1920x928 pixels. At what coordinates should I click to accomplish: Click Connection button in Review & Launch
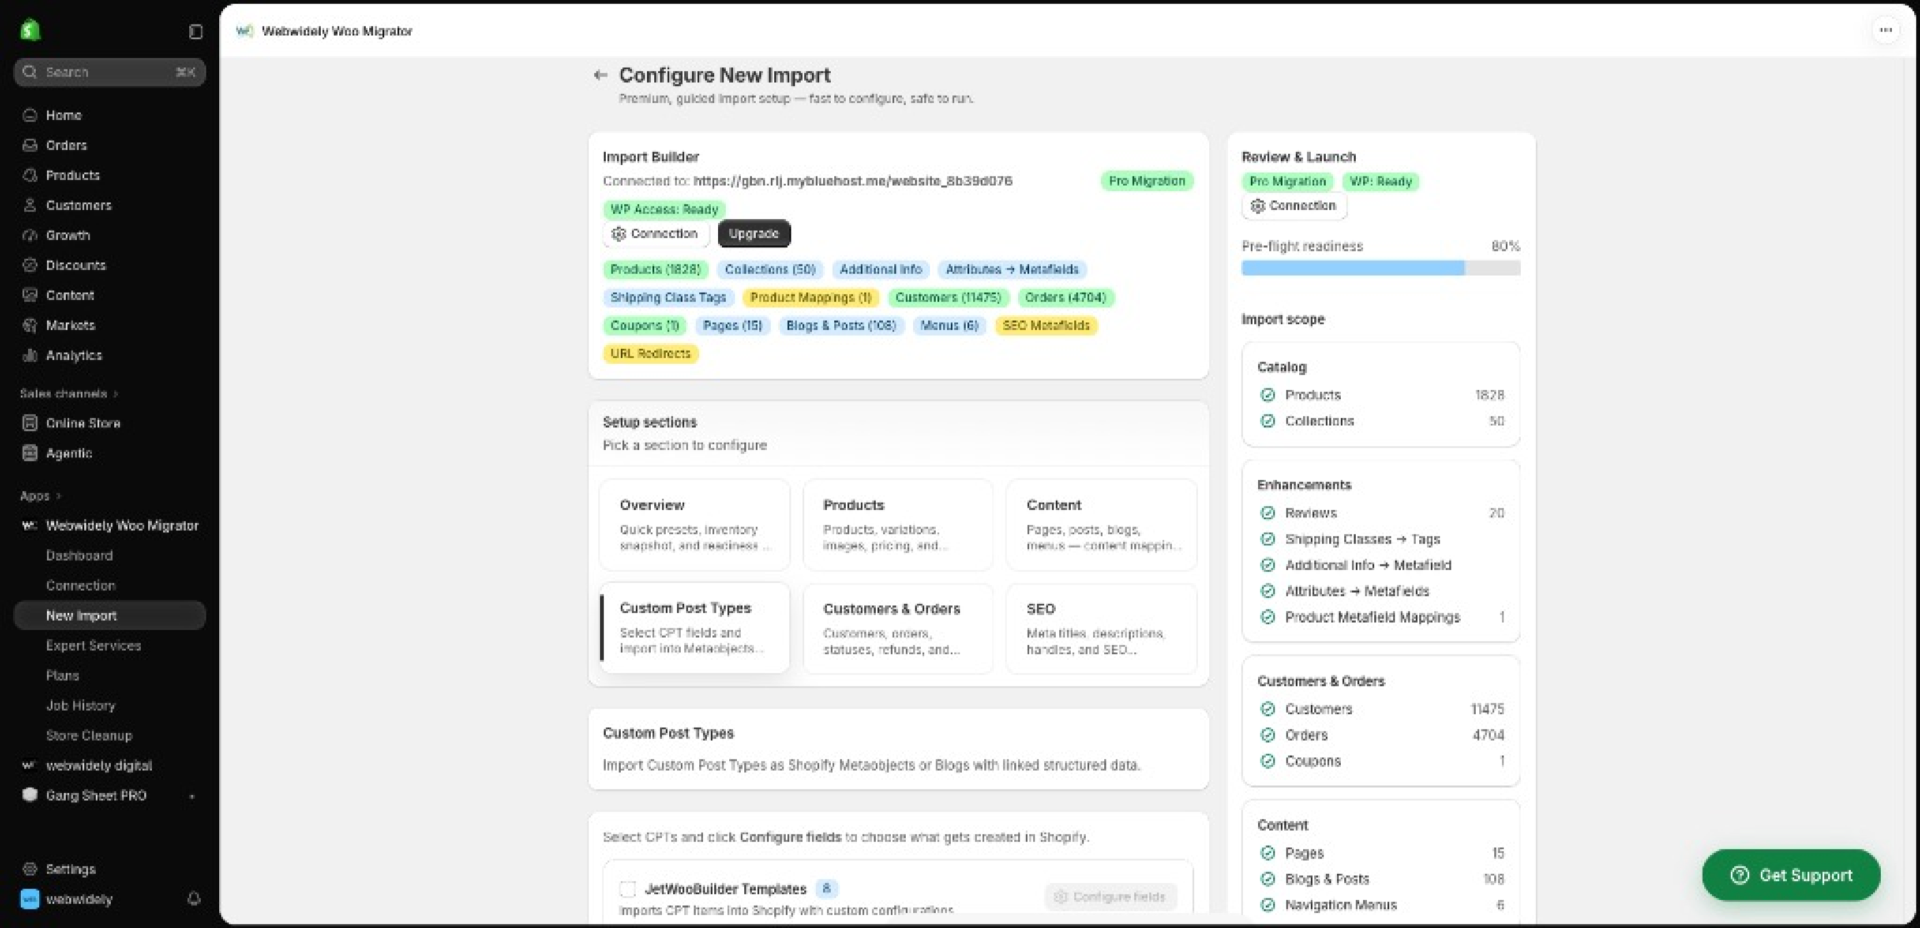pos(1294,205)
